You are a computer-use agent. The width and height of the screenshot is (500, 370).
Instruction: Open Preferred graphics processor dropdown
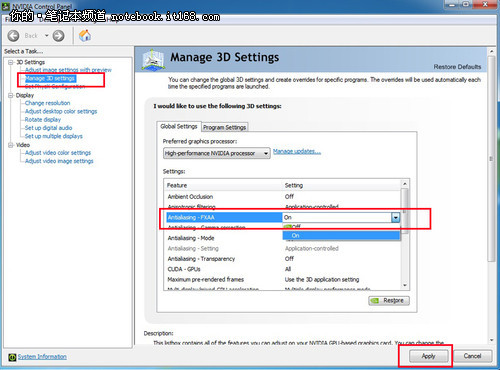[x=217, y=153]
